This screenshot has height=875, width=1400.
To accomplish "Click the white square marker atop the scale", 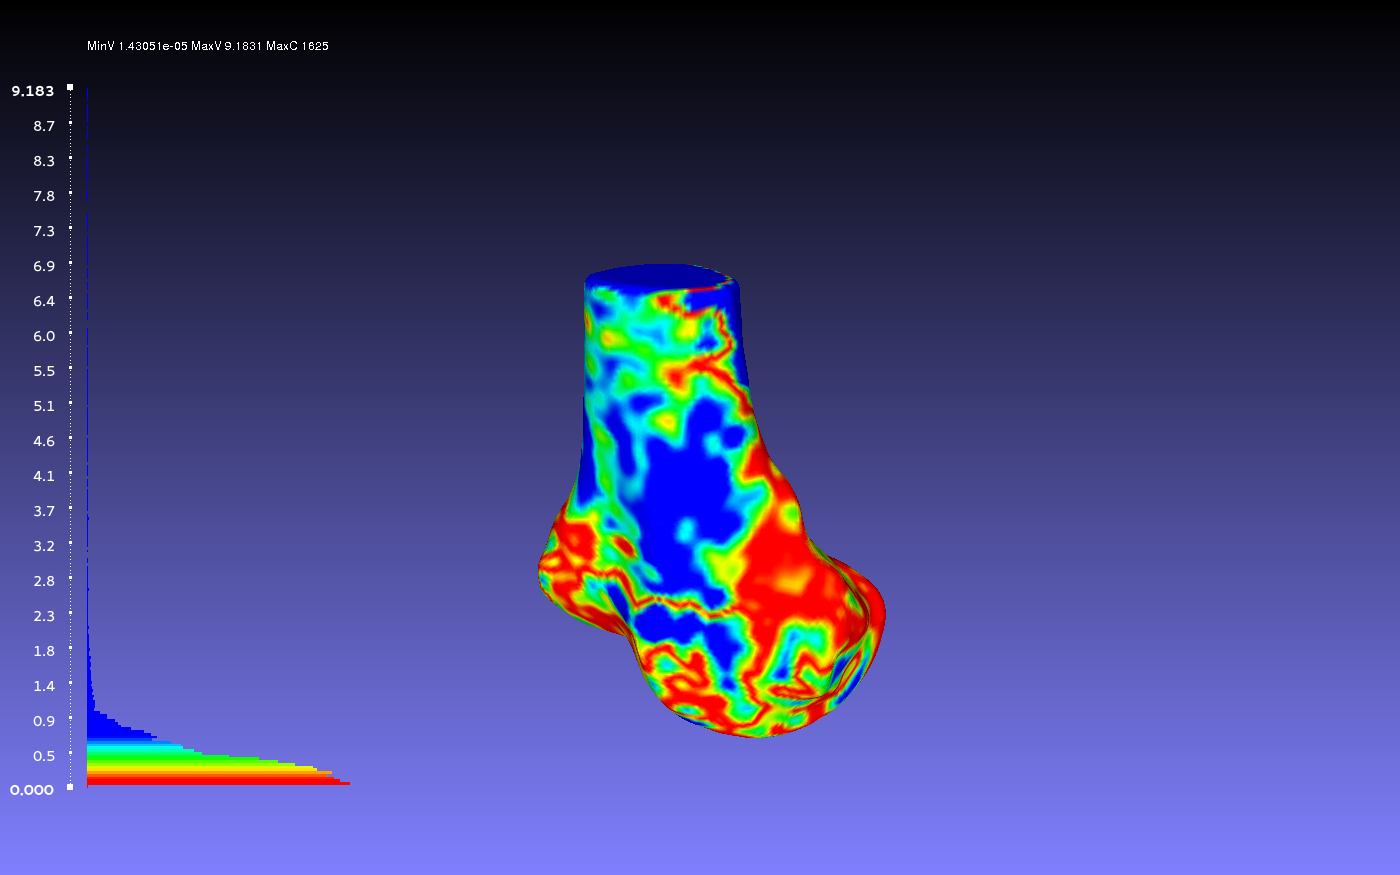I will pyautogui.click(x=70, y=87).
